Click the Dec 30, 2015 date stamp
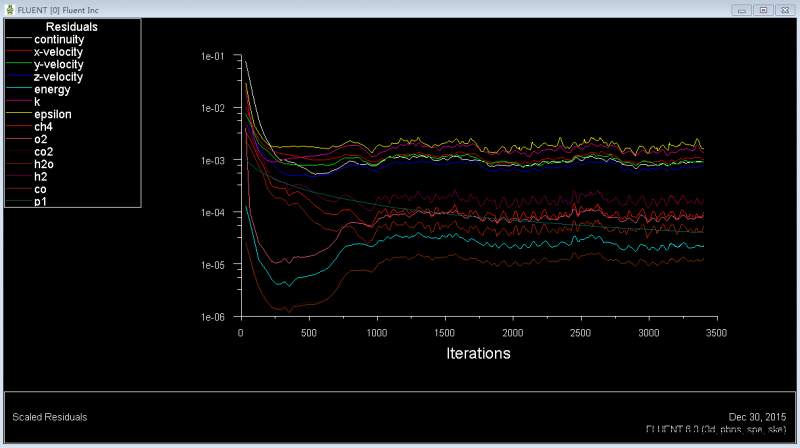Viewport: 800px width, 448px height. coord(758,415)
